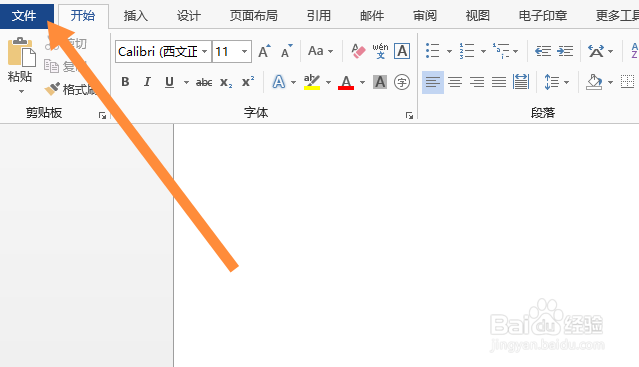This screenshot has width=639, height=367.
Task: Expand the highlight color dropdown arrow
Action: tap(328, 83)
